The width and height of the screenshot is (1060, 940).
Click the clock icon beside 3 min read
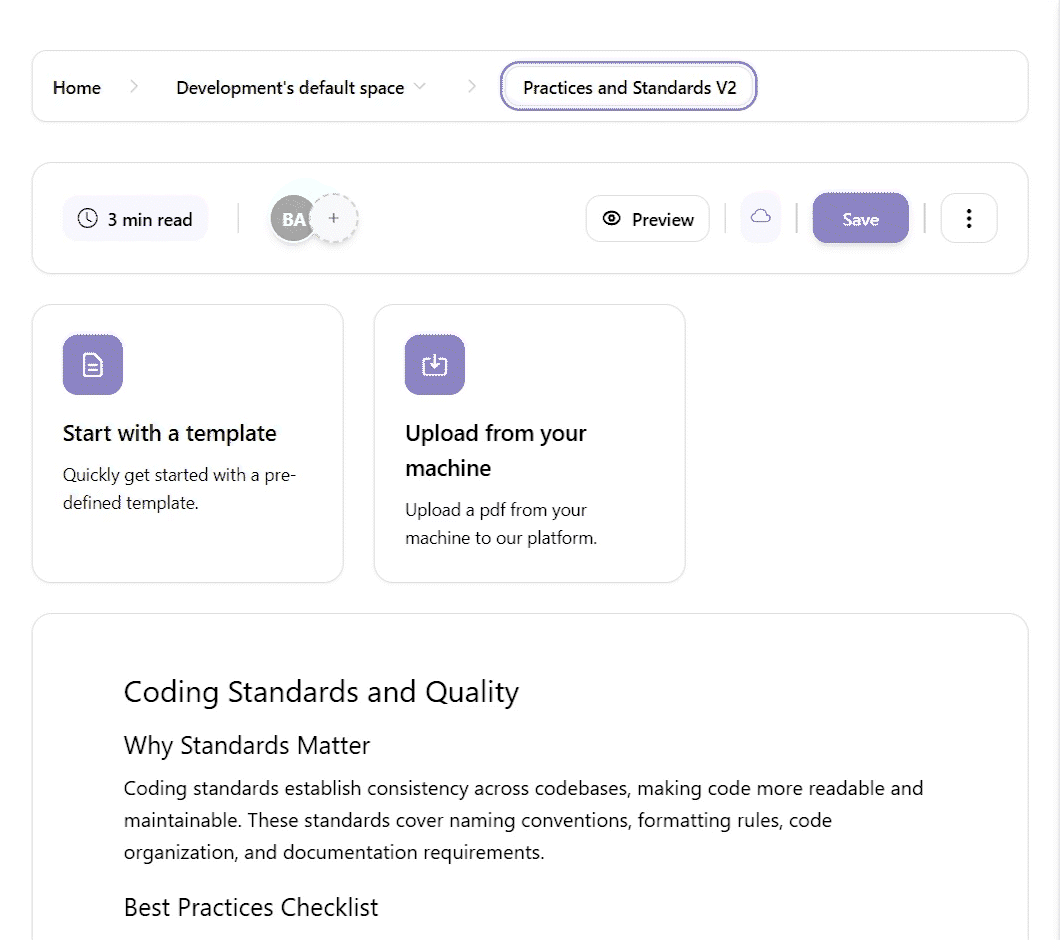88,219
